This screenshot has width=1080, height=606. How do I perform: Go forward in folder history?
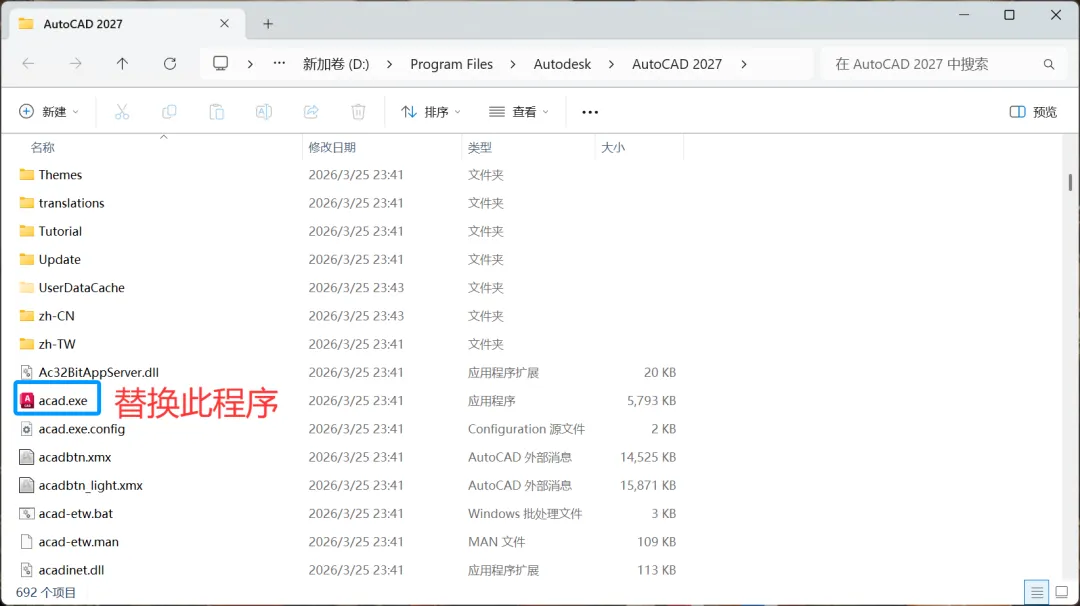click(x=75, y=63)
